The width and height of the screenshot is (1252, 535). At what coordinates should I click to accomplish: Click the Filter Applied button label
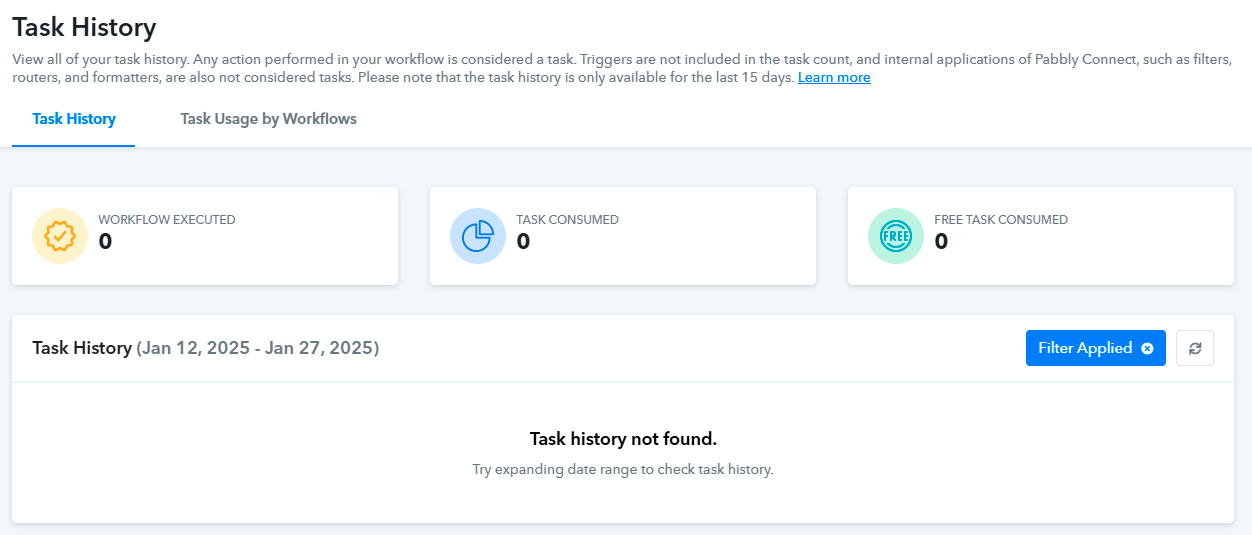(x=1085, y=348)
